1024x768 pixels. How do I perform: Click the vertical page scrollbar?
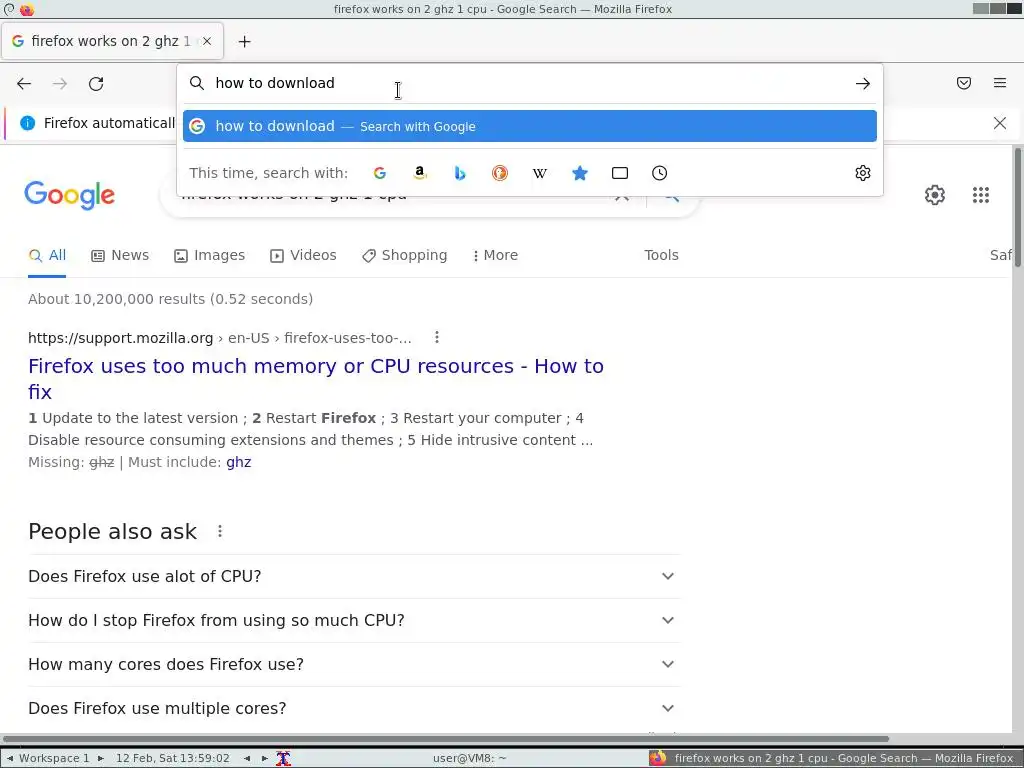[1017, 206]
